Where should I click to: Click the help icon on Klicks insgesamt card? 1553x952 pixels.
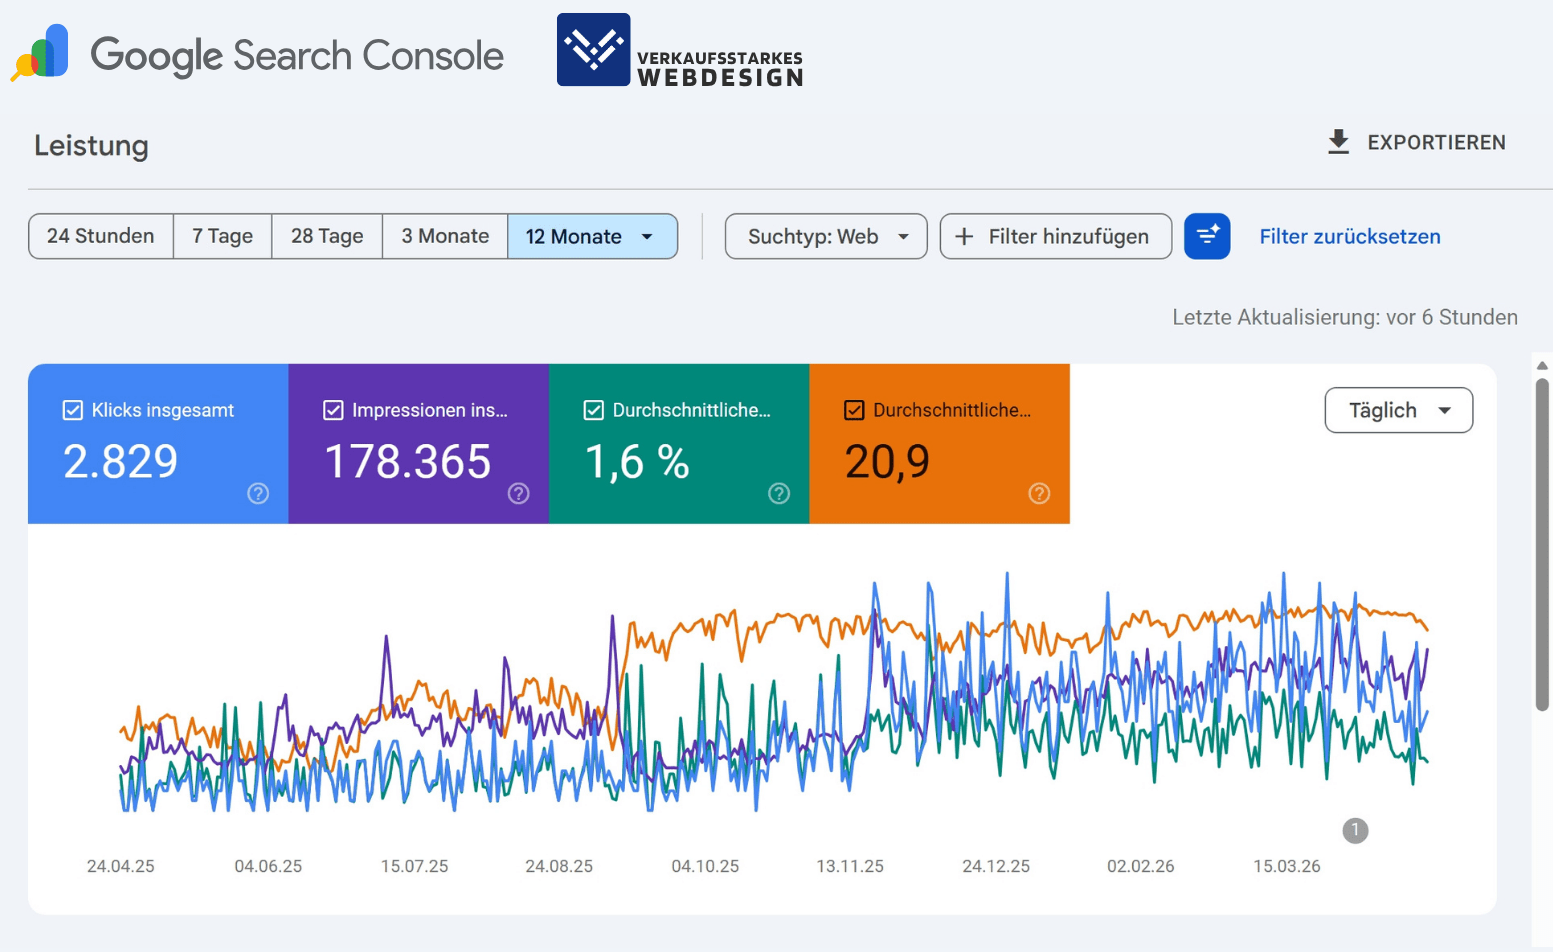click(258, 493)
